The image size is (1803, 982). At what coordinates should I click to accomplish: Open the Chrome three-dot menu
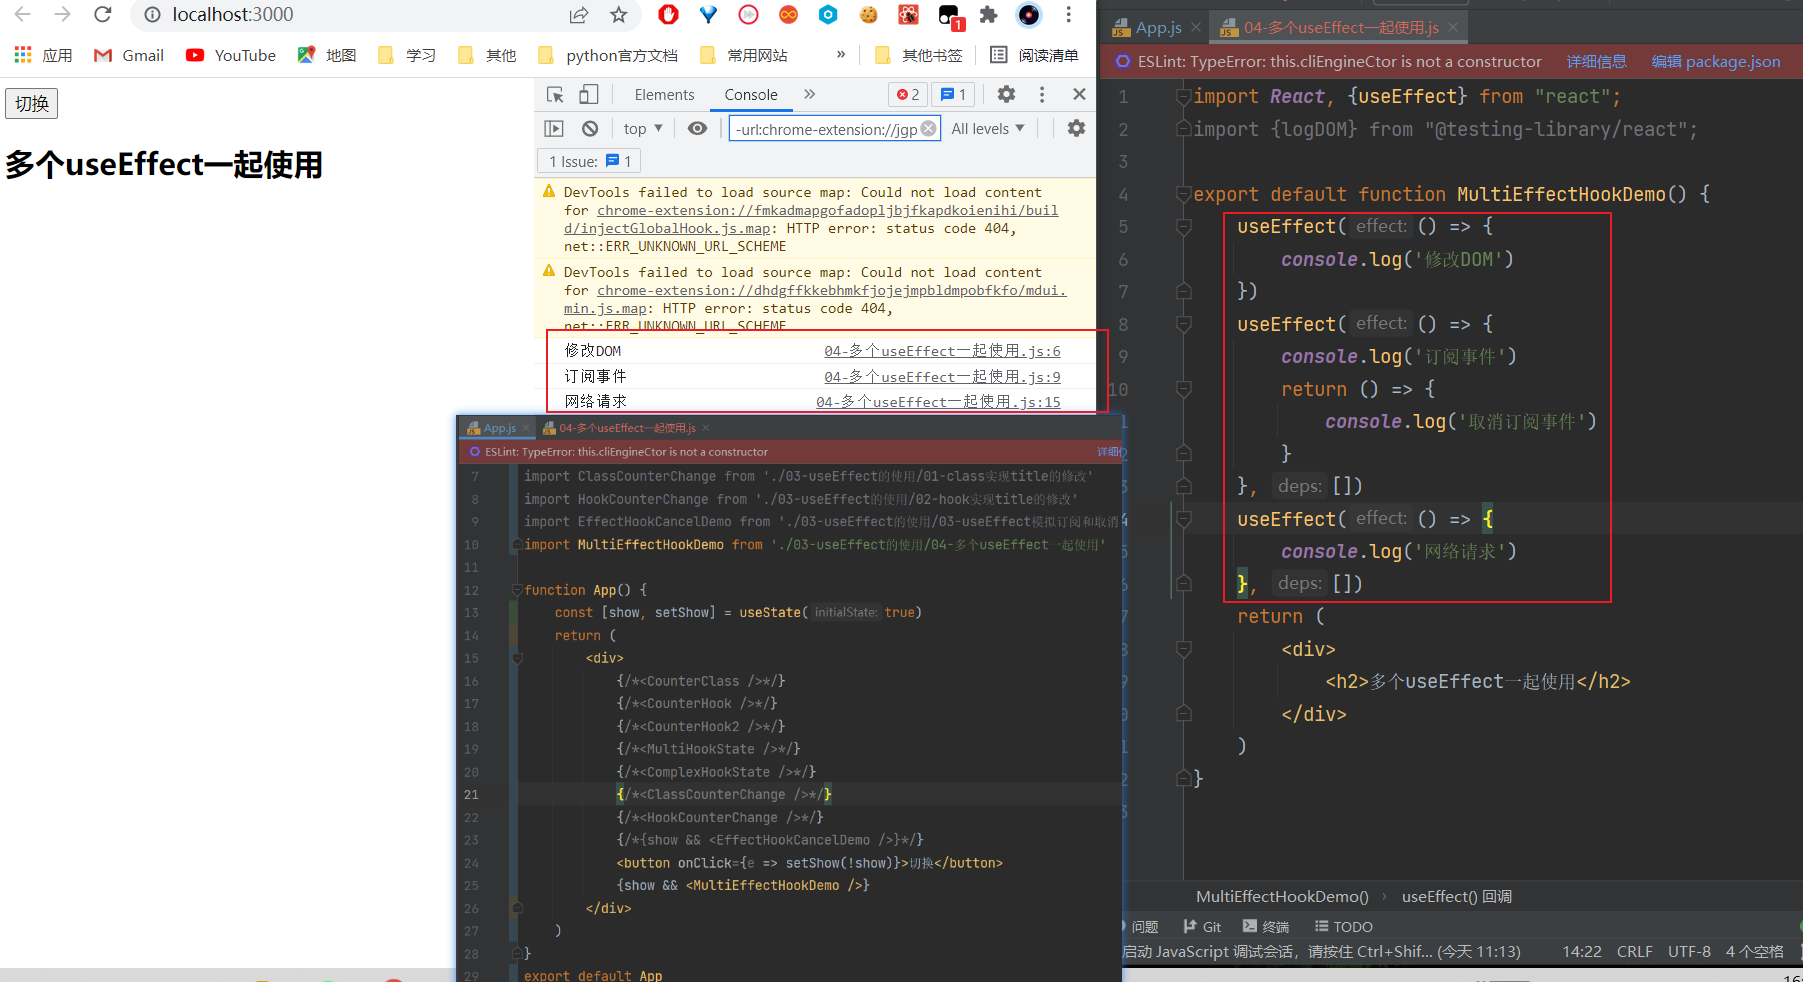1068,14
